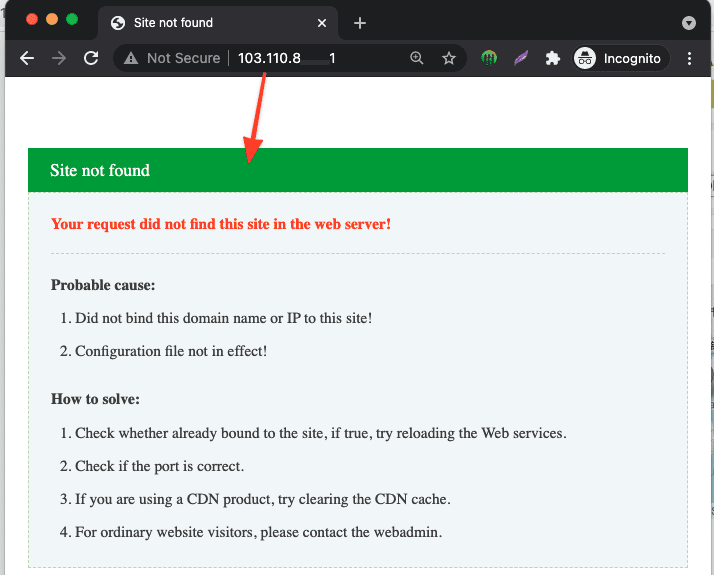
Task: Open the Chrome three-dot menu
Action: click(690, 59)
